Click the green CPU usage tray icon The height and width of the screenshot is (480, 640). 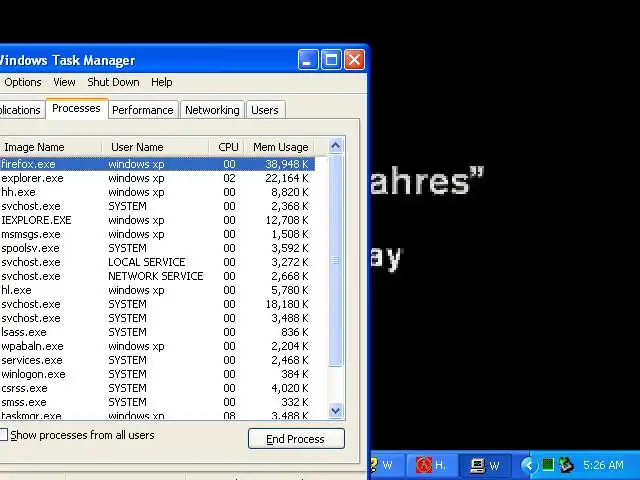click(547, 464)
